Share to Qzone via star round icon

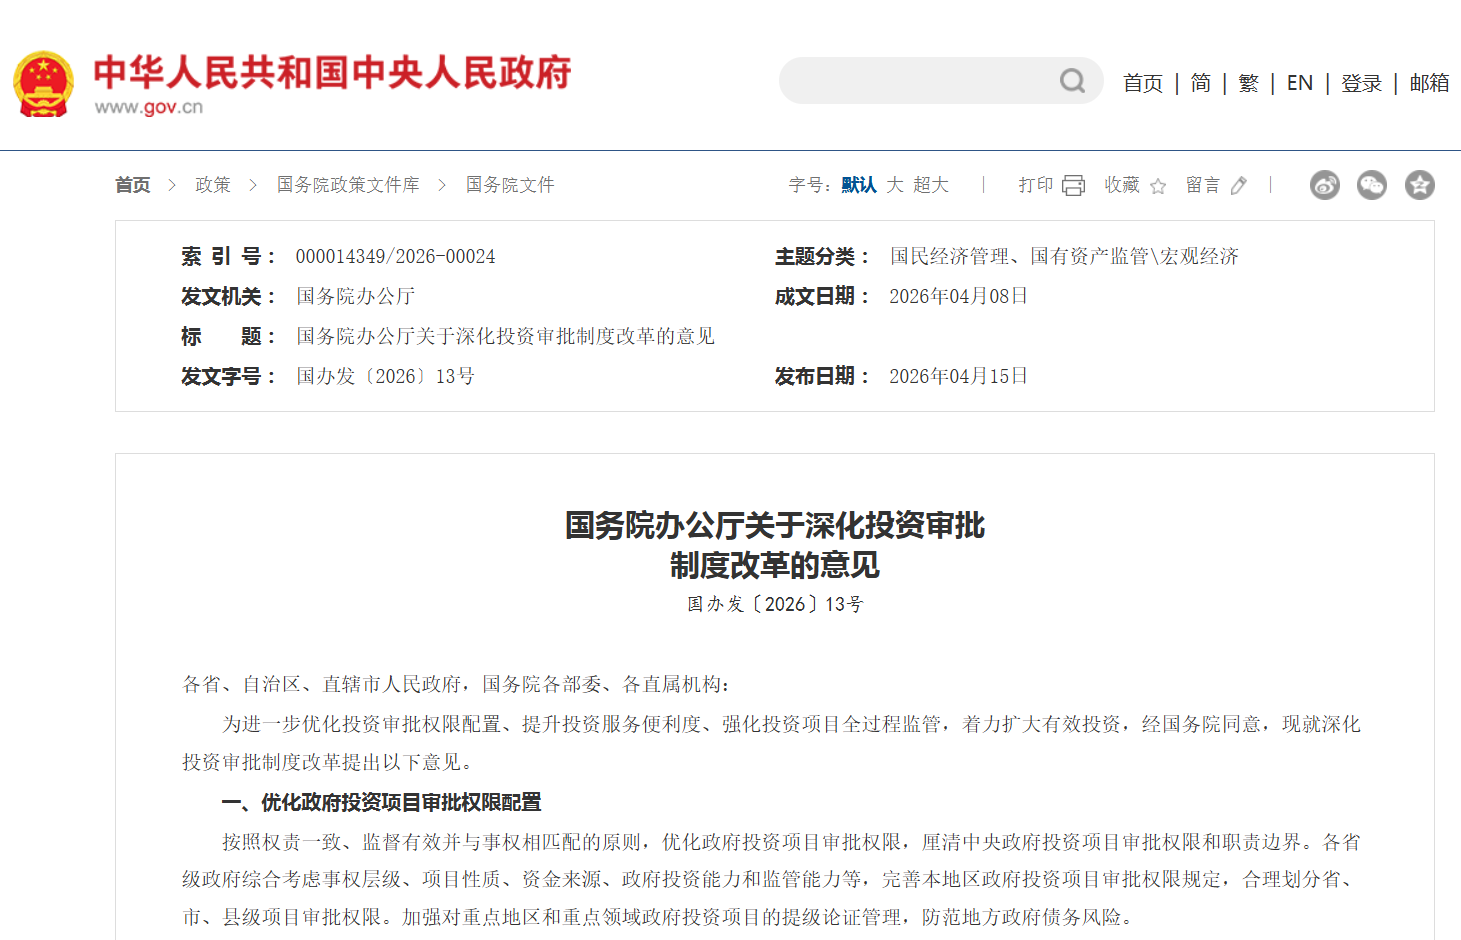tap(1420, 185)
